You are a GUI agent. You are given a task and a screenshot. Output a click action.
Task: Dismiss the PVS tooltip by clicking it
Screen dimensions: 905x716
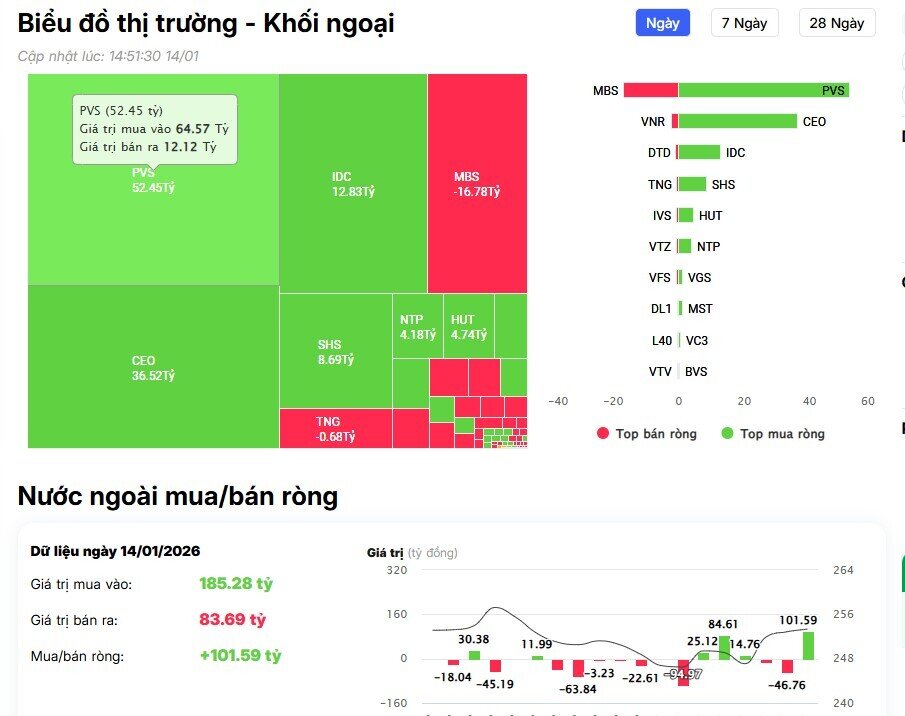coord(154,128)
